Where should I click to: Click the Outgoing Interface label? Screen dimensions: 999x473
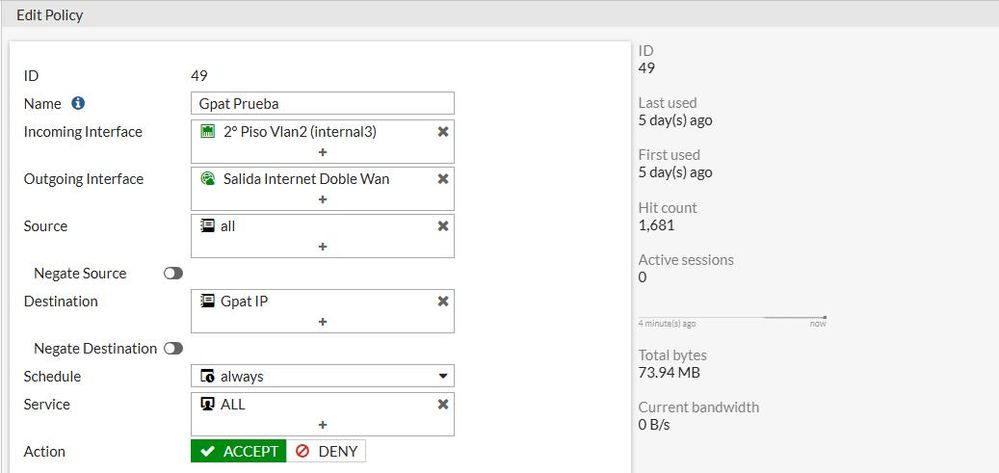(83, 179)
